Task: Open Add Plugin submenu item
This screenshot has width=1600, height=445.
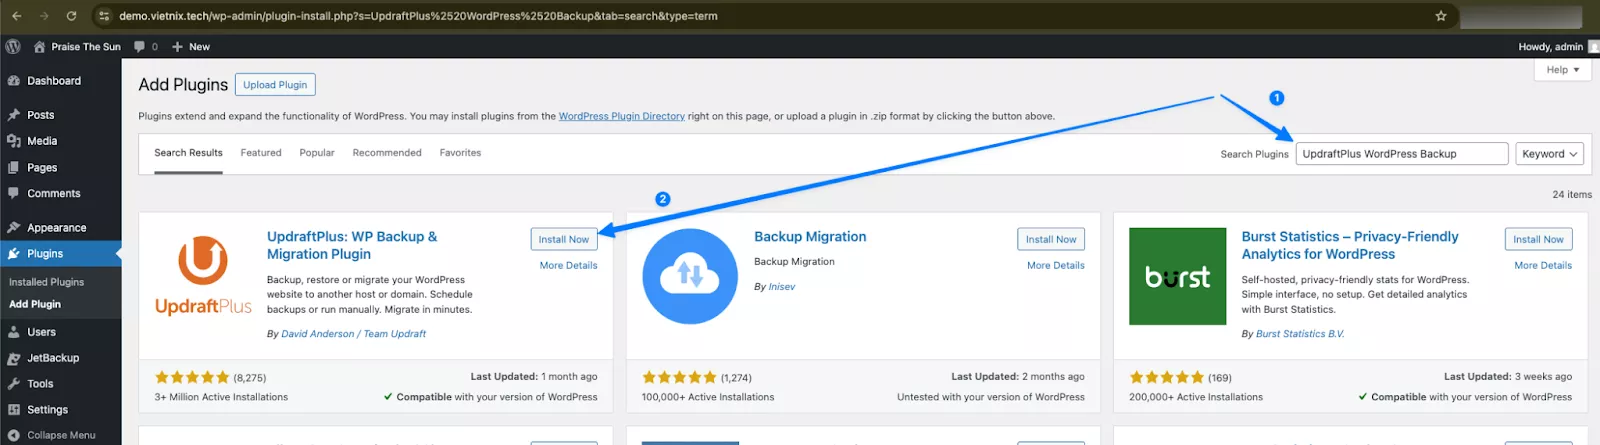Action: click(35, 304)
